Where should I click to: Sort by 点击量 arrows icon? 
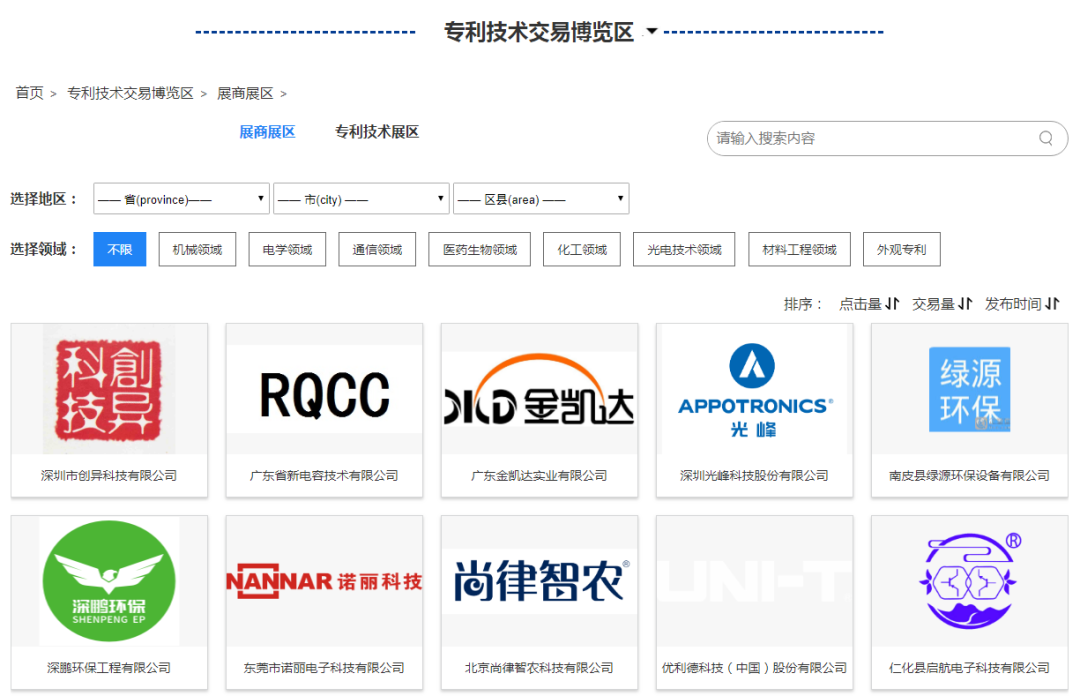click(x=892, y=303)
